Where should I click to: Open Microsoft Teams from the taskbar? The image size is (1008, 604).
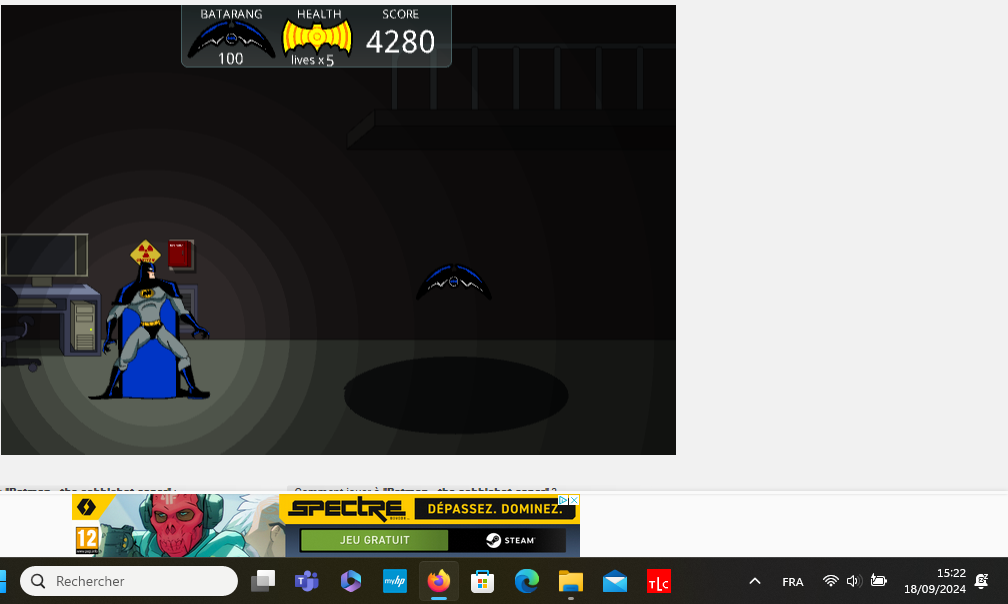306,581
